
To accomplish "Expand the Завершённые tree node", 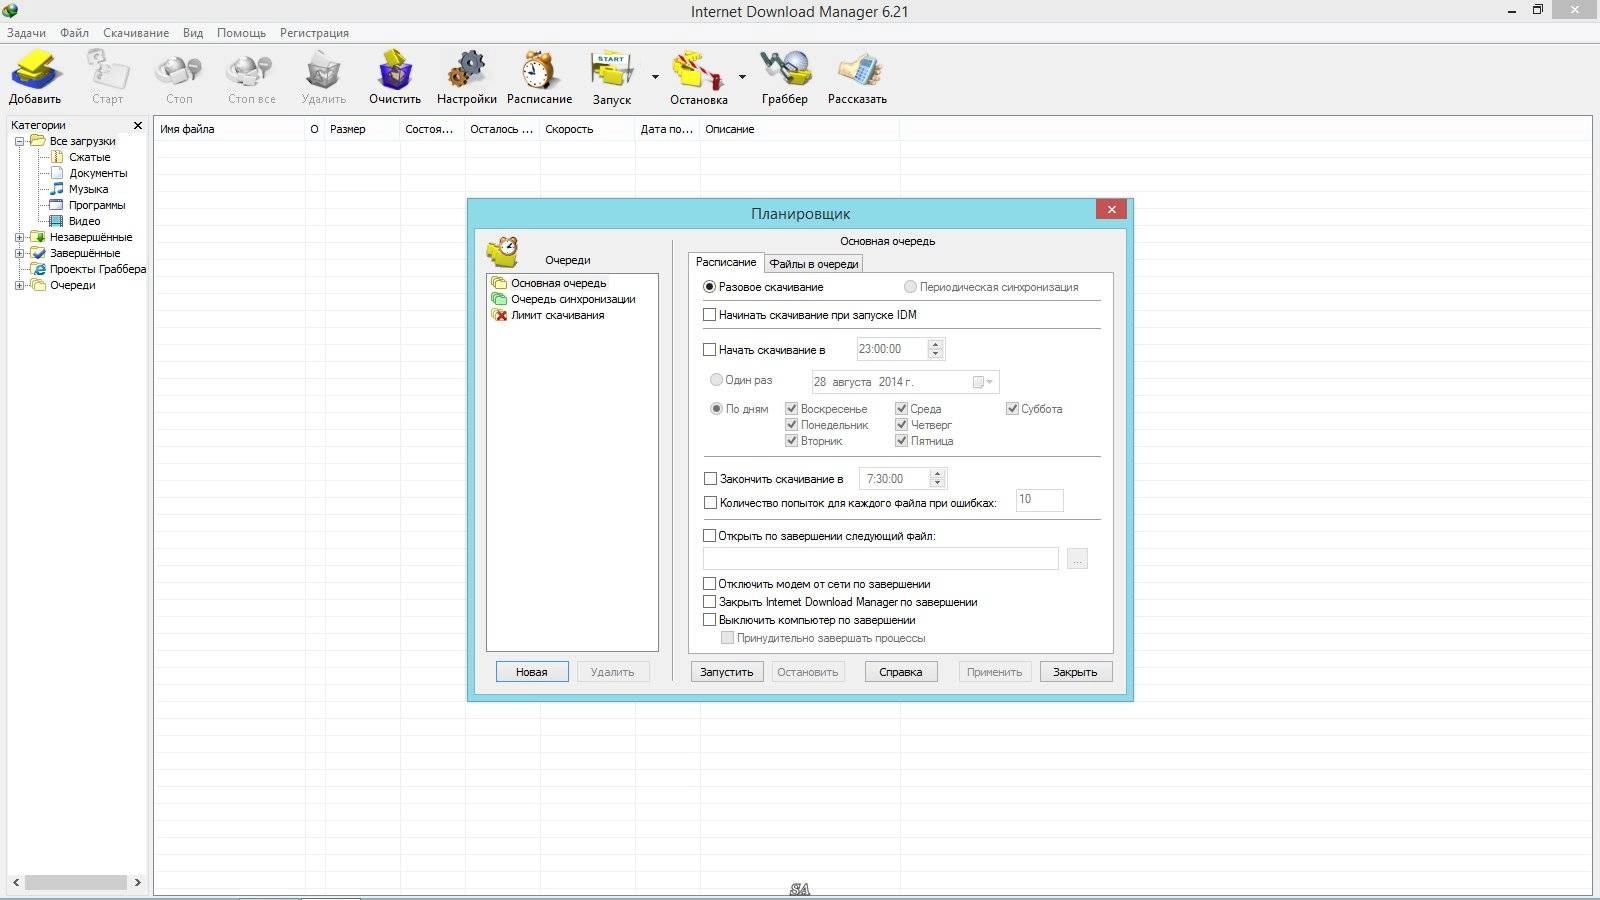I will (19, 253).
